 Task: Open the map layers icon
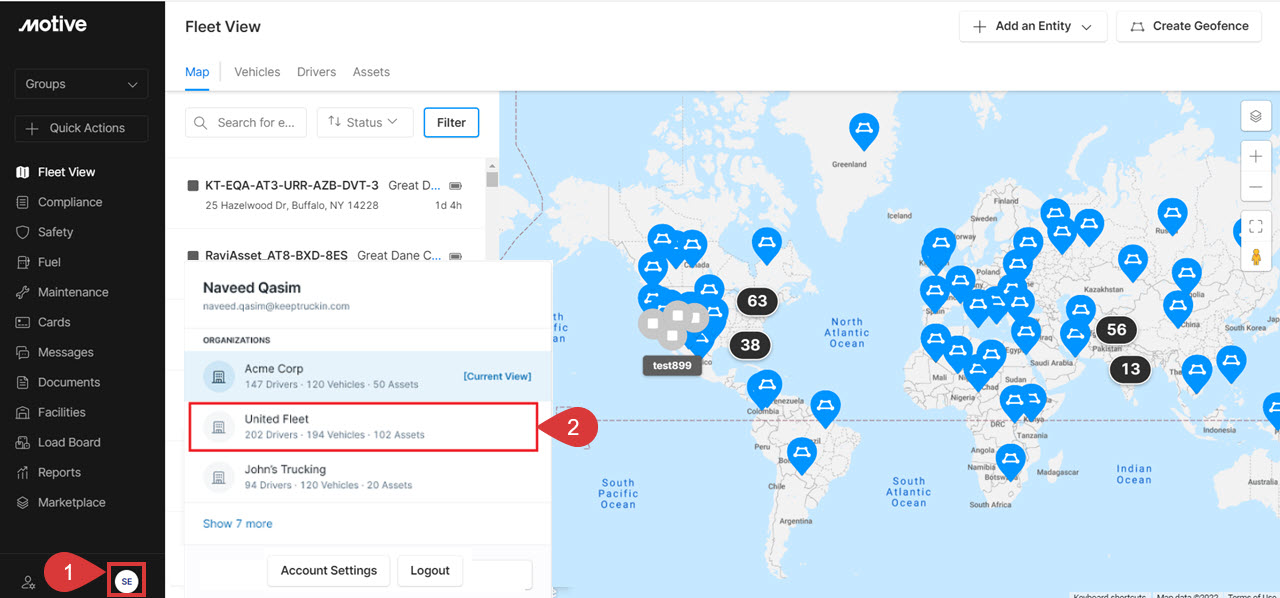click(1256, 117)
